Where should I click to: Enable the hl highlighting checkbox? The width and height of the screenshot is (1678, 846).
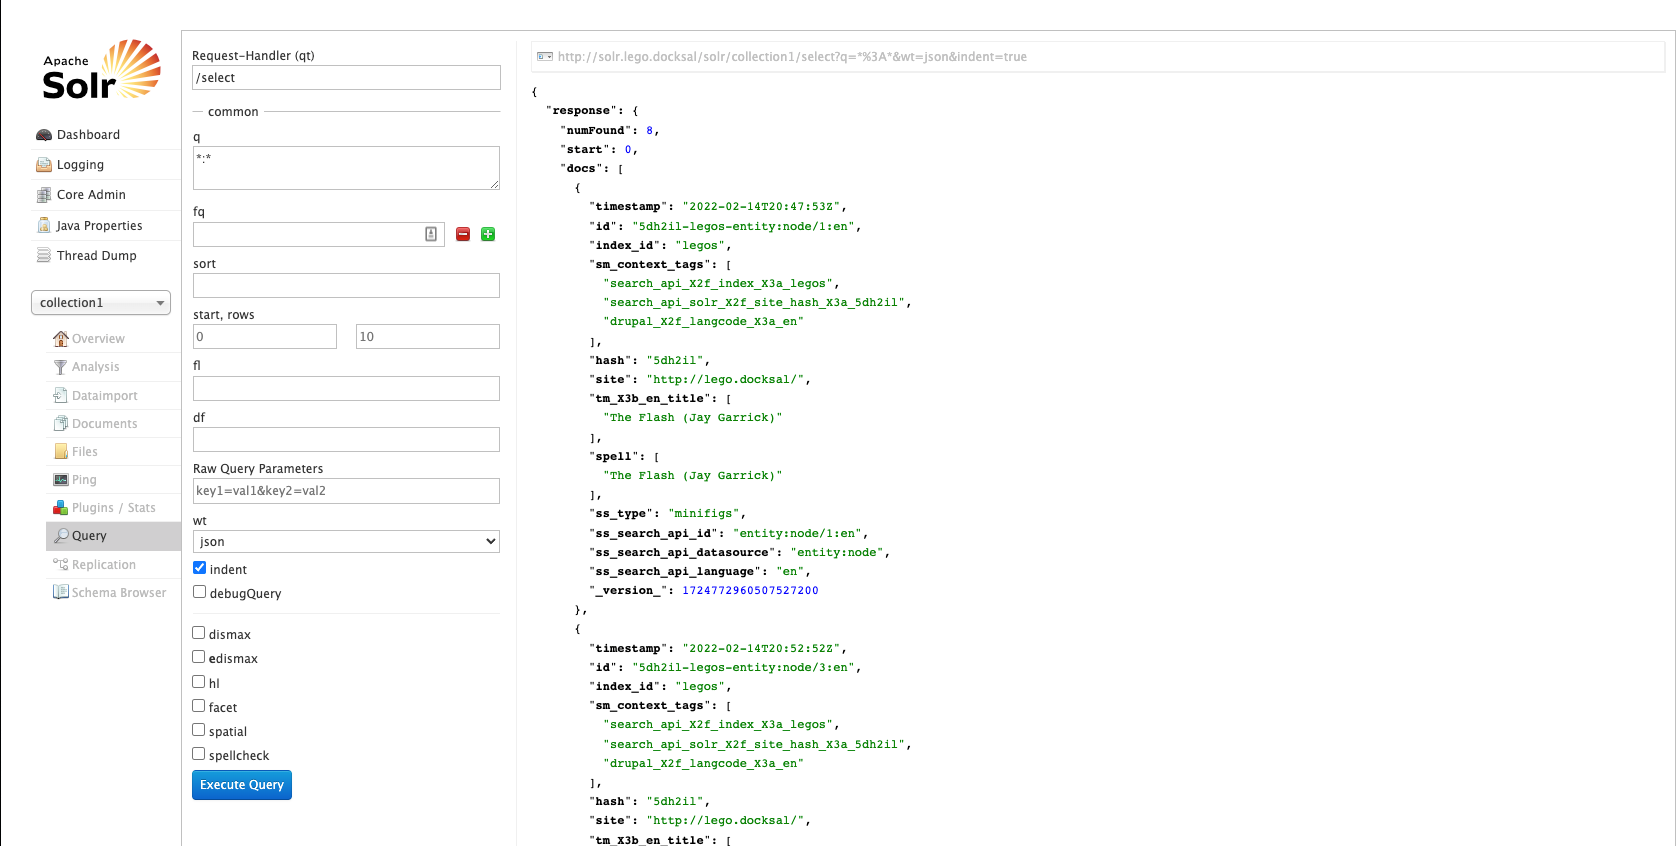[198, 682]
